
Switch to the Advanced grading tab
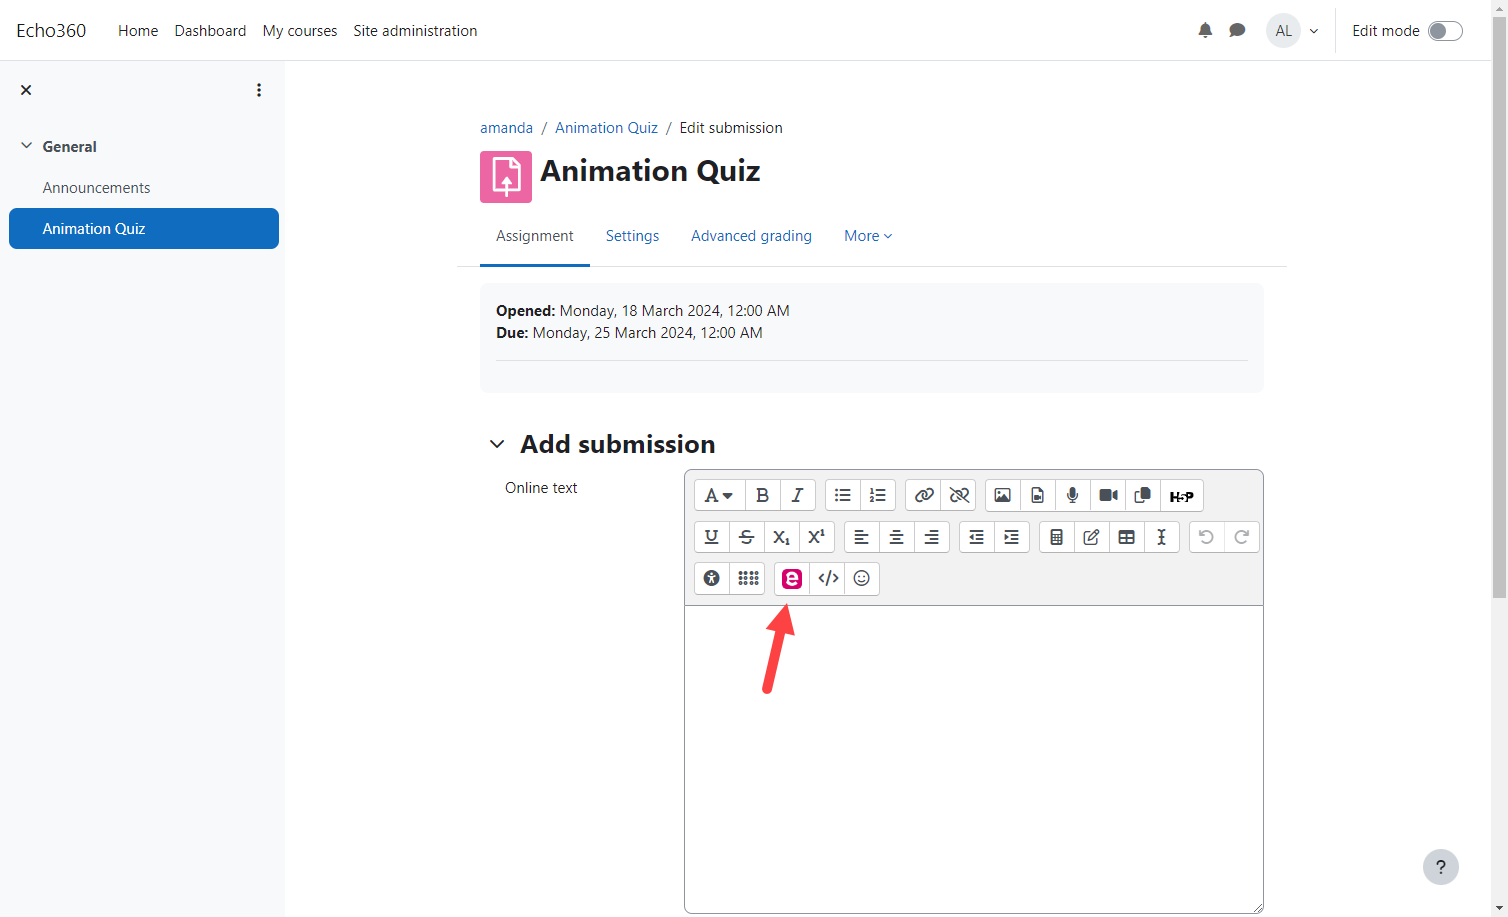(x=751, y=236)
